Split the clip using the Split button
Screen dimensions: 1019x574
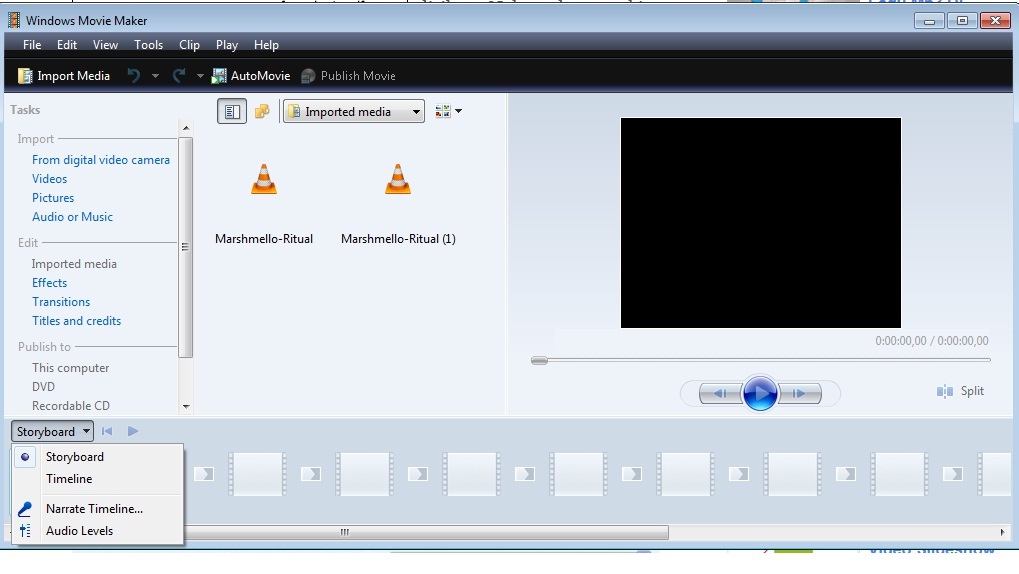point(961,391)
